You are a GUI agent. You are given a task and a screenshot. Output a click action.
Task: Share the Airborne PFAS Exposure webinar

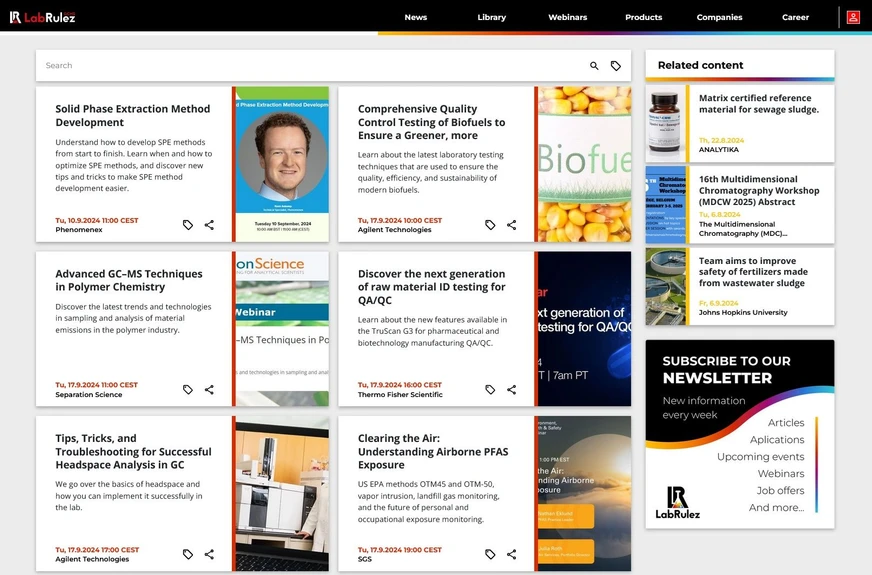512,554
